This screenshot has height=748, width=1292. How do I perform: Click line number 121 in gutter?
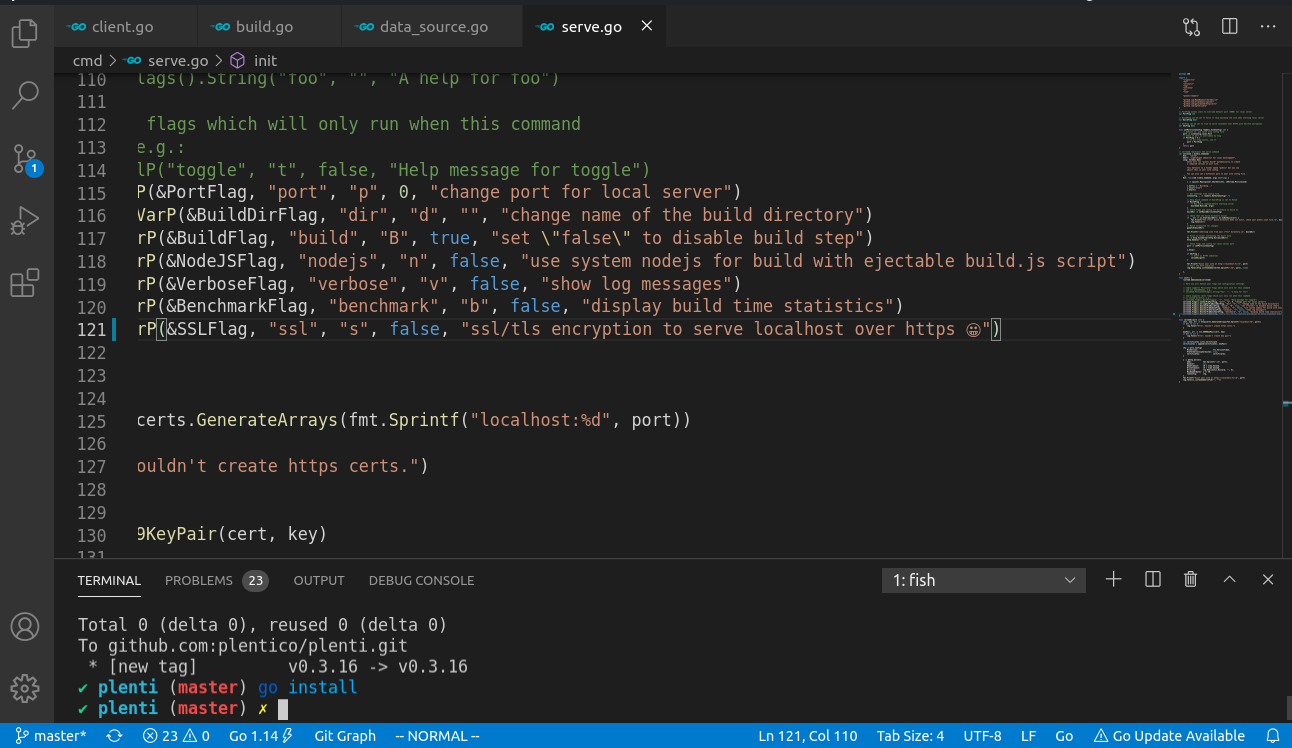[x=92, y=329]
